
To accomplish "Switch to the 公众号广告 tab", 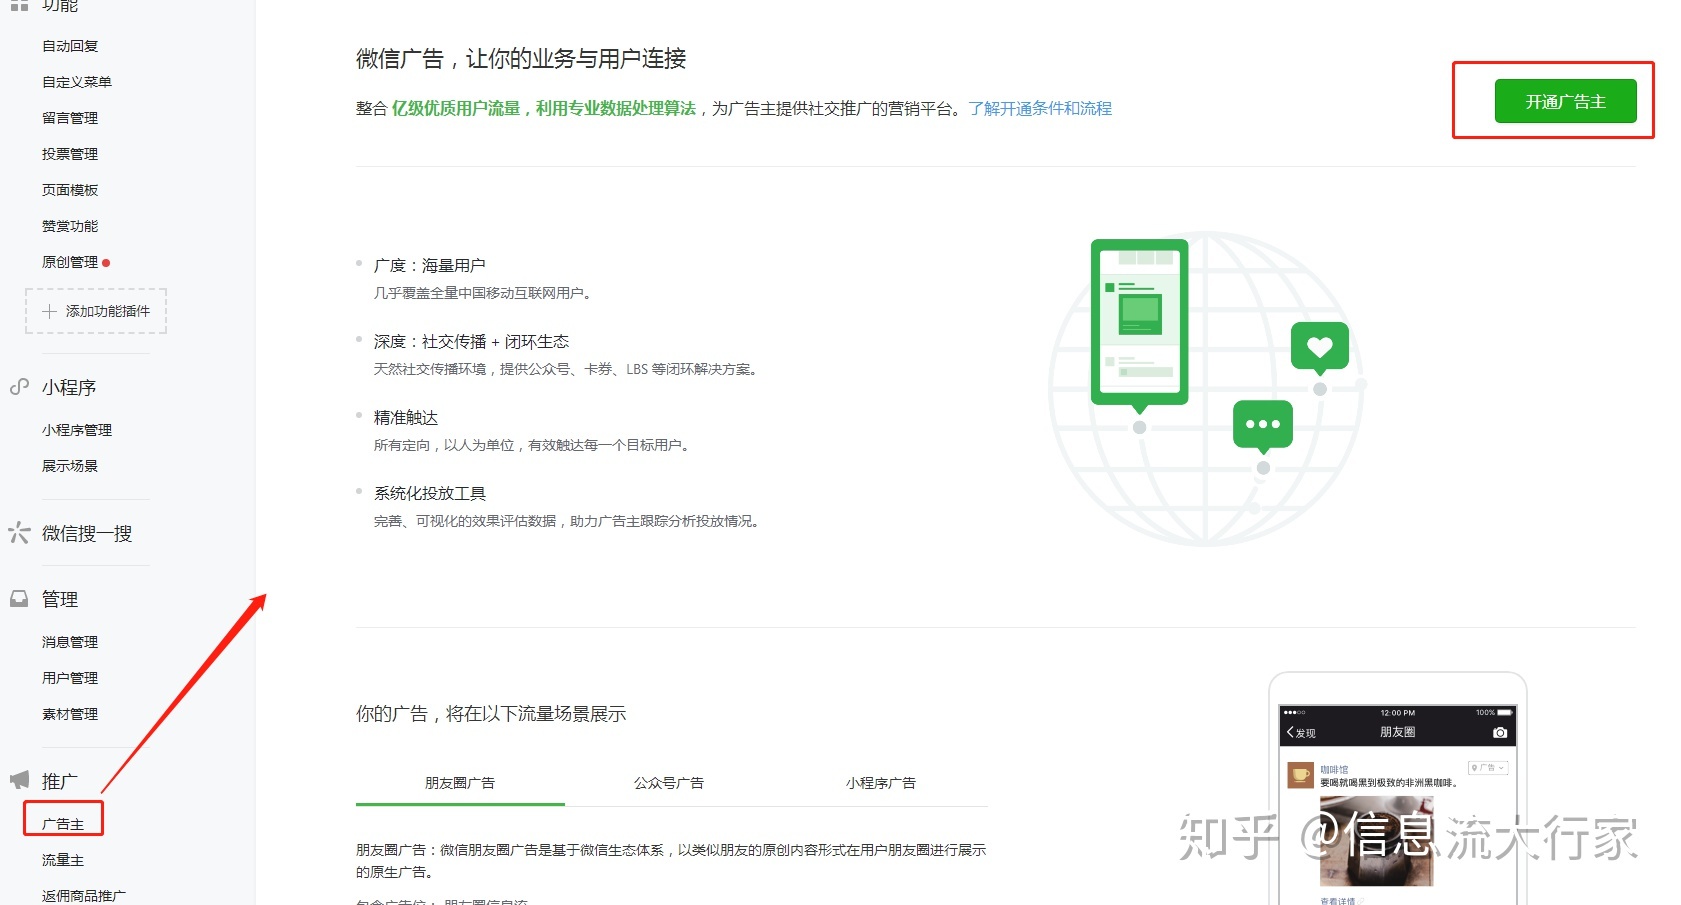I will (x=669, y=783).
